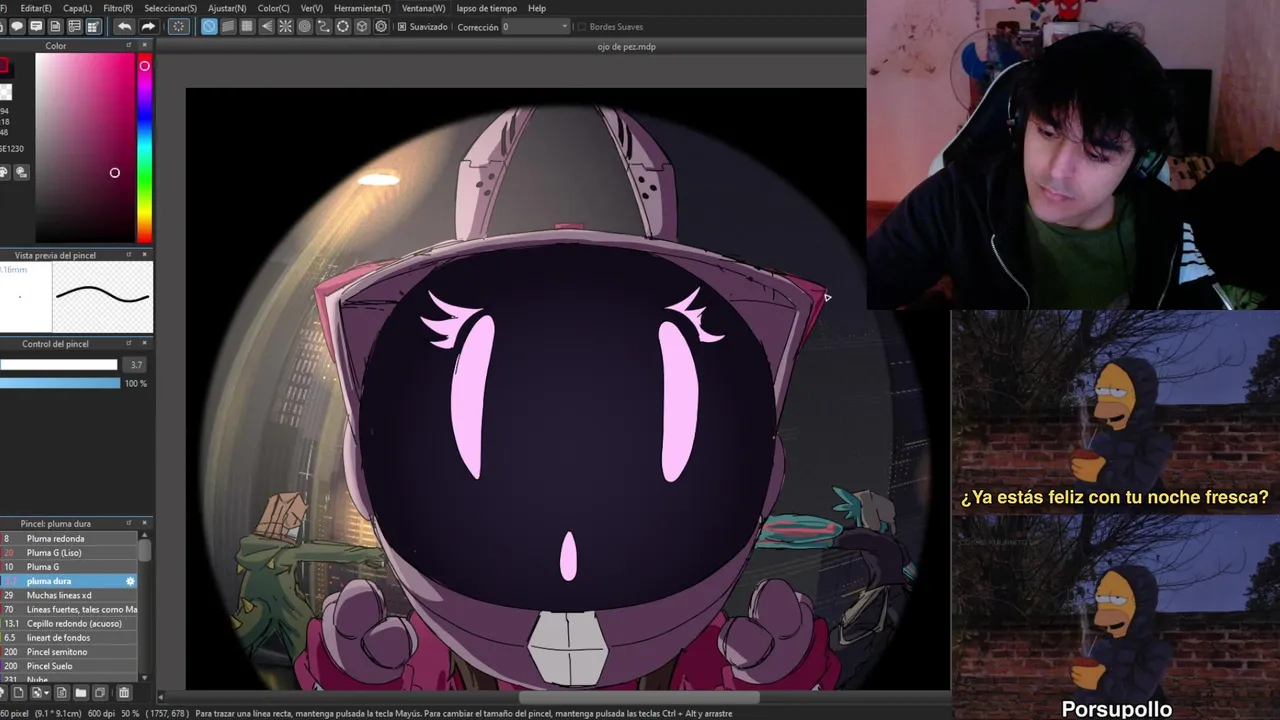Viewport: 1280px width, 720px height.
Task: Select the Muchas lineas xd brush
Action: (69, 595)
